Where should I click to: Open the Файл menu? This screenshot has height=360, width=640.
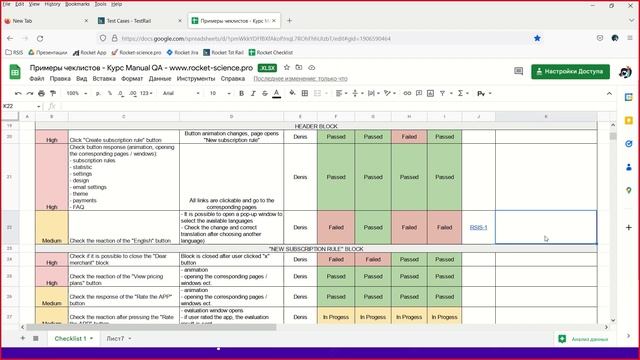tap(37, 78)
